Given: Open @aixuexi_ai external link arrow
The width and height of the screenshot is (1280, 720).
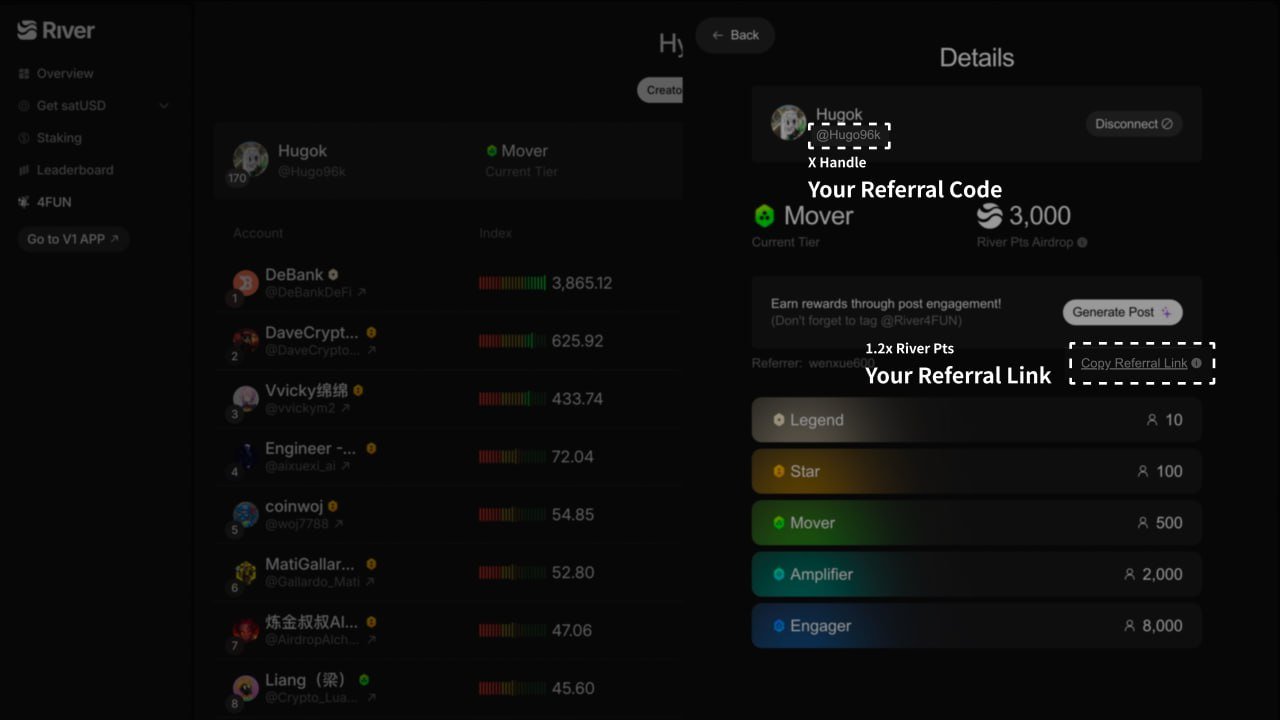Looking at the screenshot, I should [x=345, y=467].
